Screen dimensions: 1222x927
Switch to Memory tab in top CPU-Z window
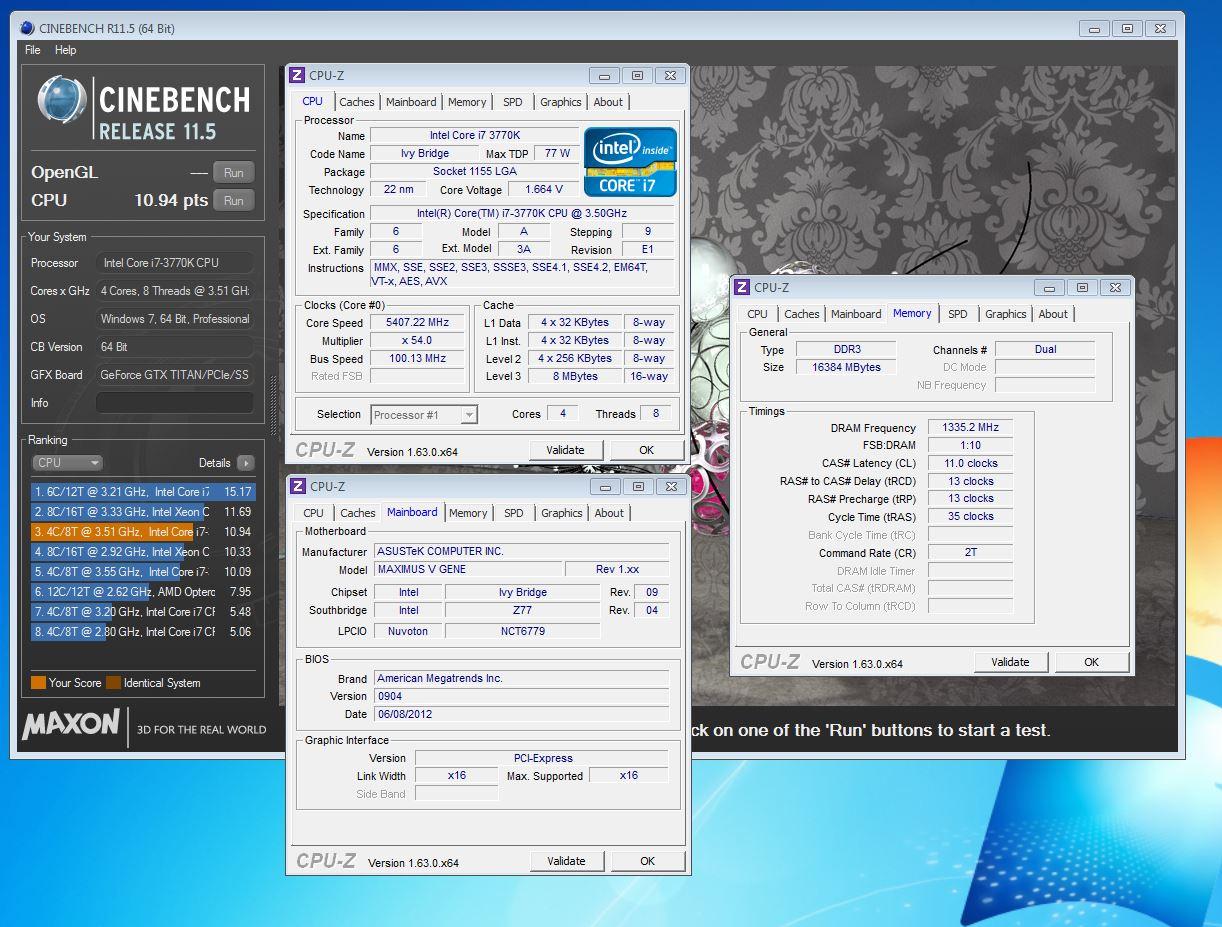467,102
